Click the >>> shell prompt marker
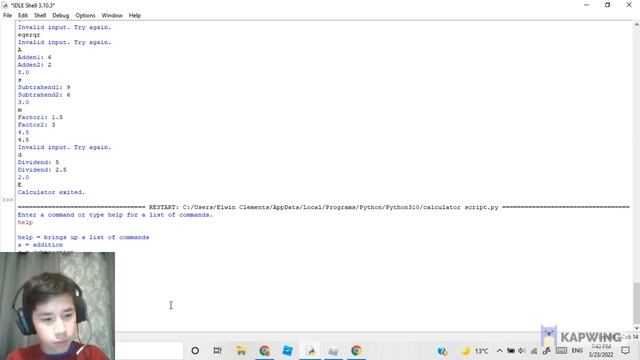640x360 pixels. 7,200
